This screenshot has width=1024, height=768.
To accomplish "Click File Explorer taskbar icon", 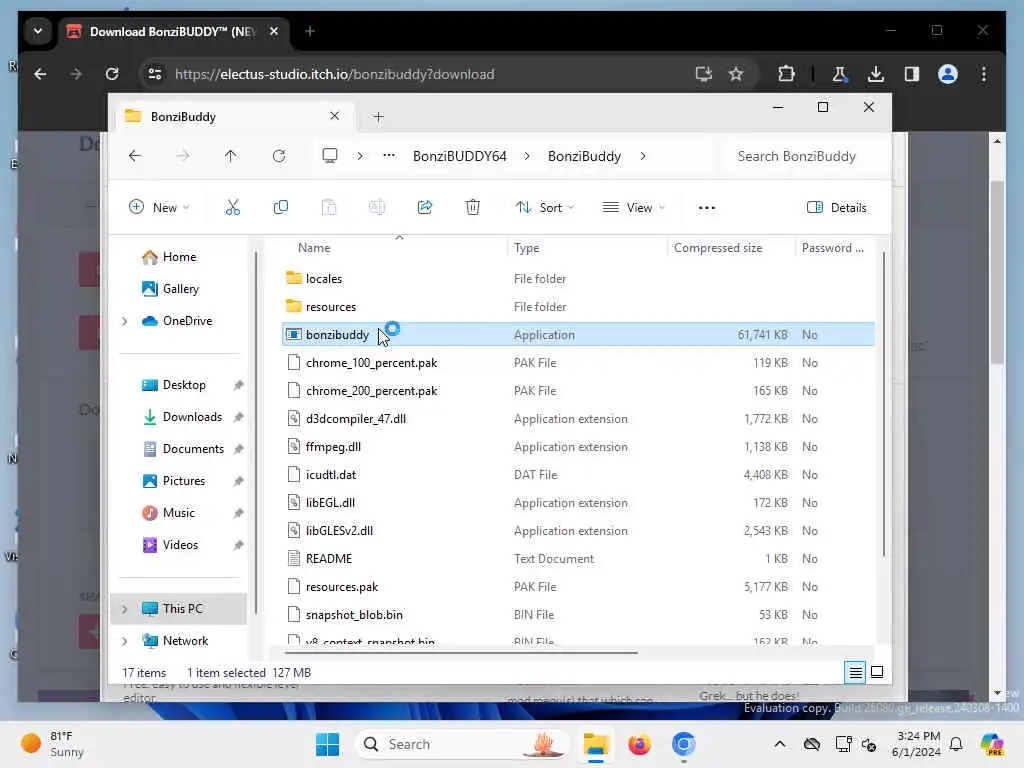I will tap(596, 744).
